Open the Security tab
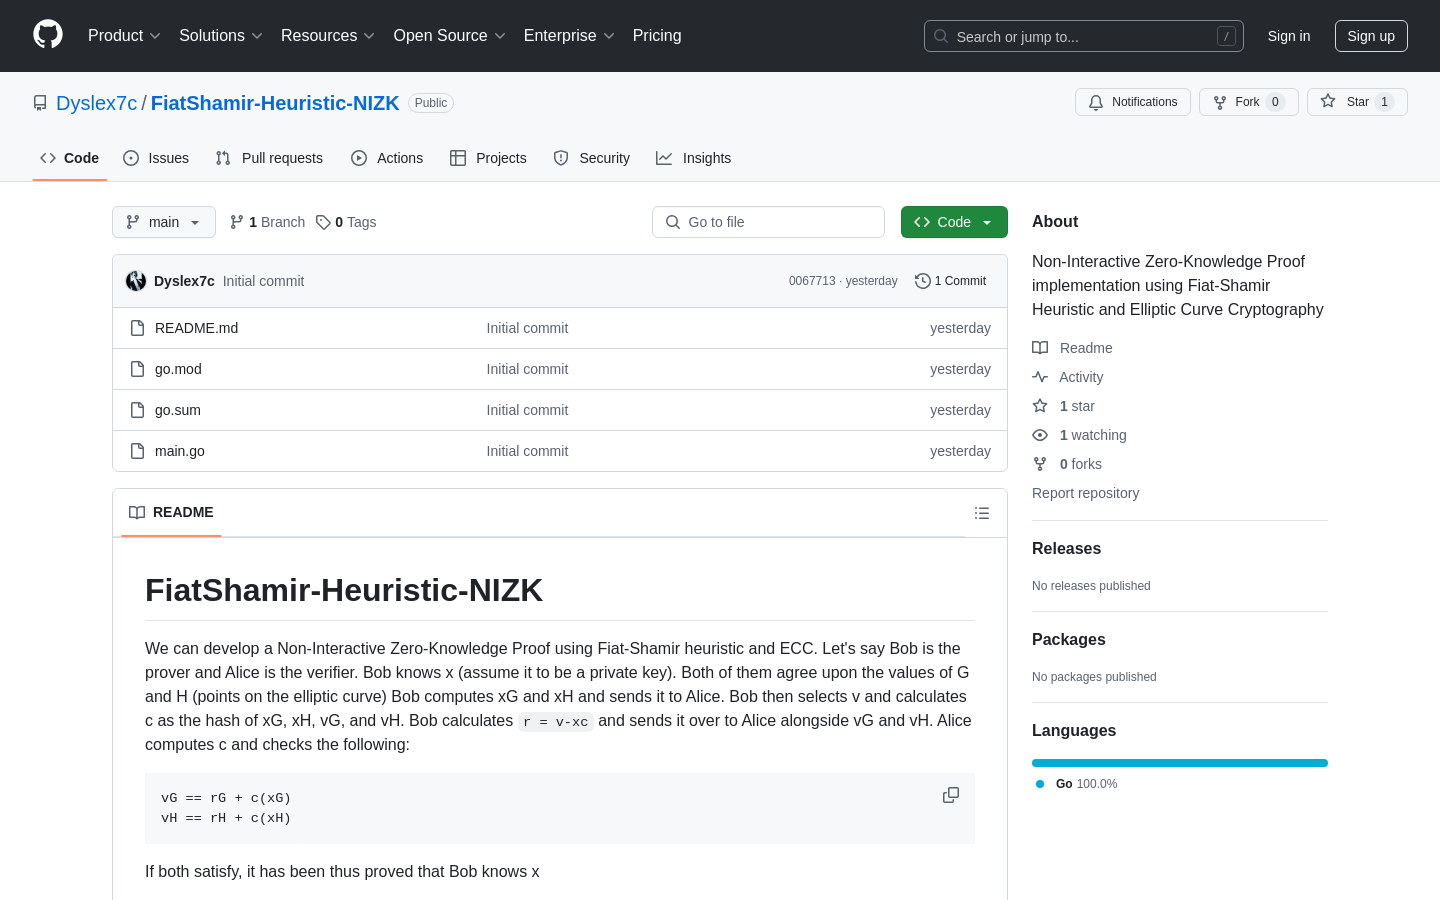 pyautogui.click(x=592, y=158)
